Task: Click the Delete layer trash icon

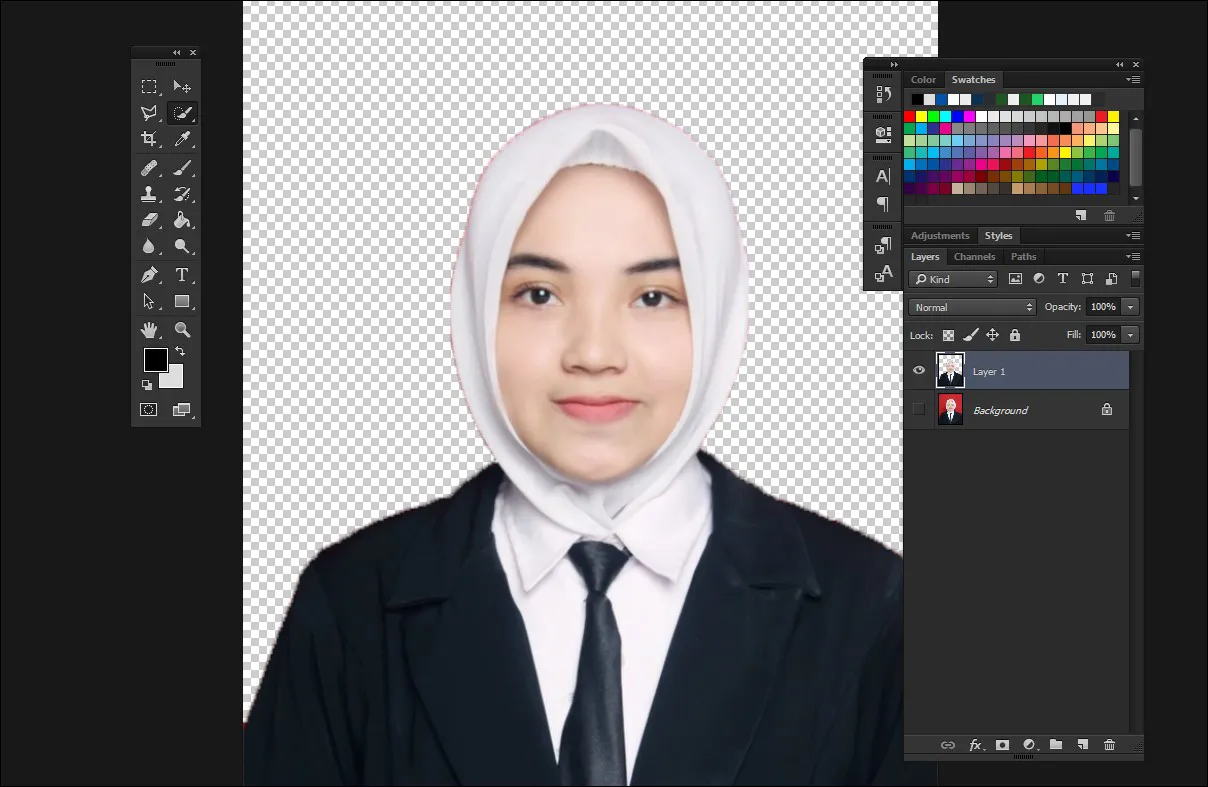Action: [x=1109, y=745]
